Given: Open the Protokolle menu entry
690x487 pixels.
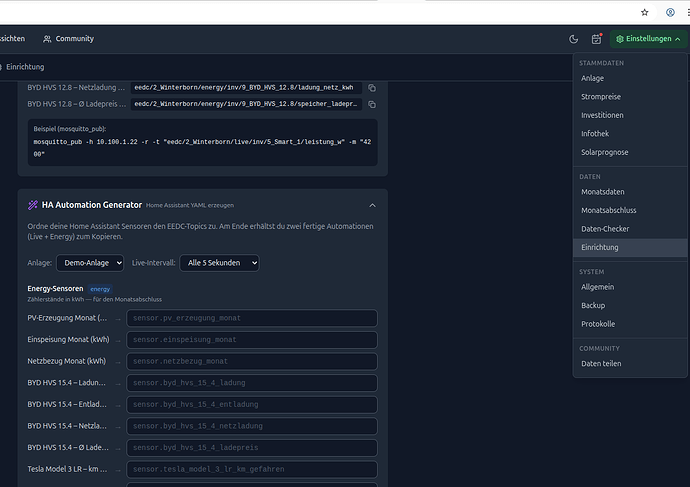Looking at the screenshot, I should 598,324.
